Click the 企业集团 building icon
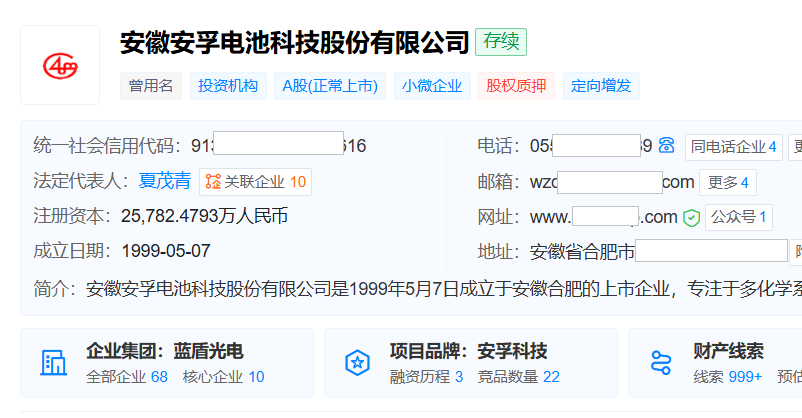This screenshot has height=418, width=802. coord(53,362)
